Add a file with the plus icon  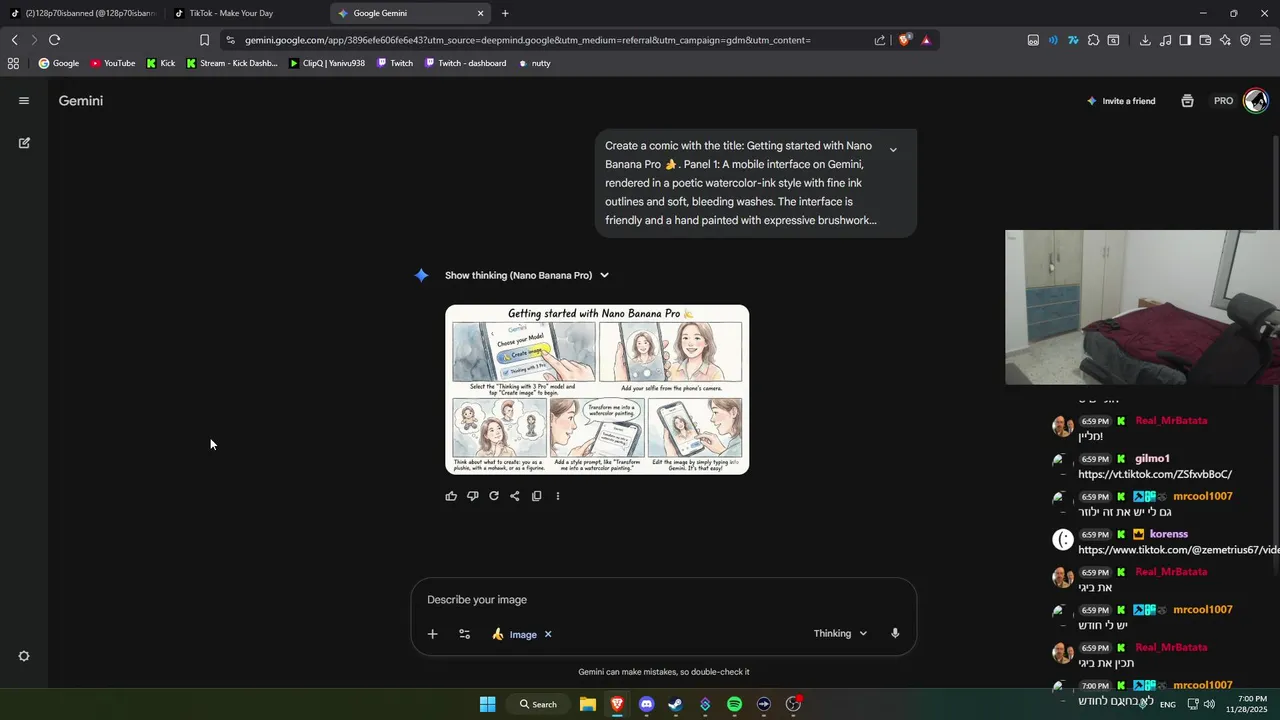point(432,634)
